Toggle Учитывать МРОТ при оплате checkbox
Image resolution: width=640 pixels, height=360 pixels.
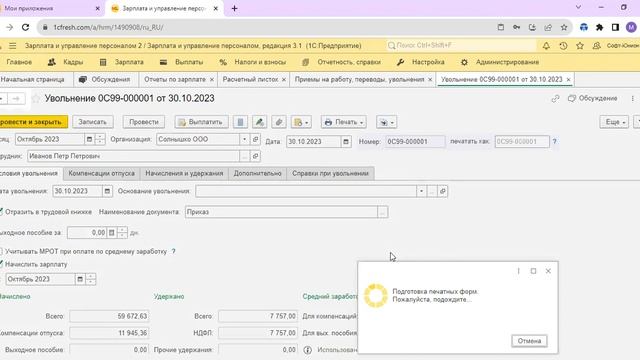[1, 251]
